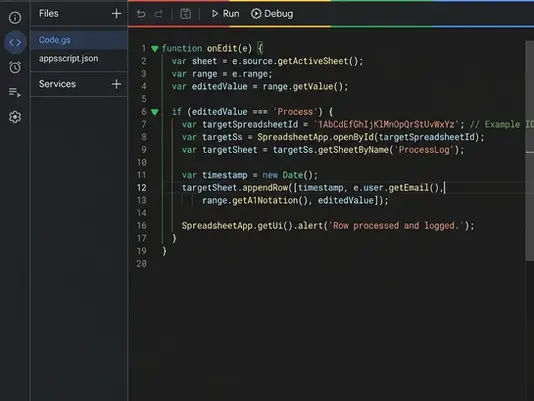Open Project Settings gear icon
The height and width of the screenshot is (401, 534).
click(15, 117)
